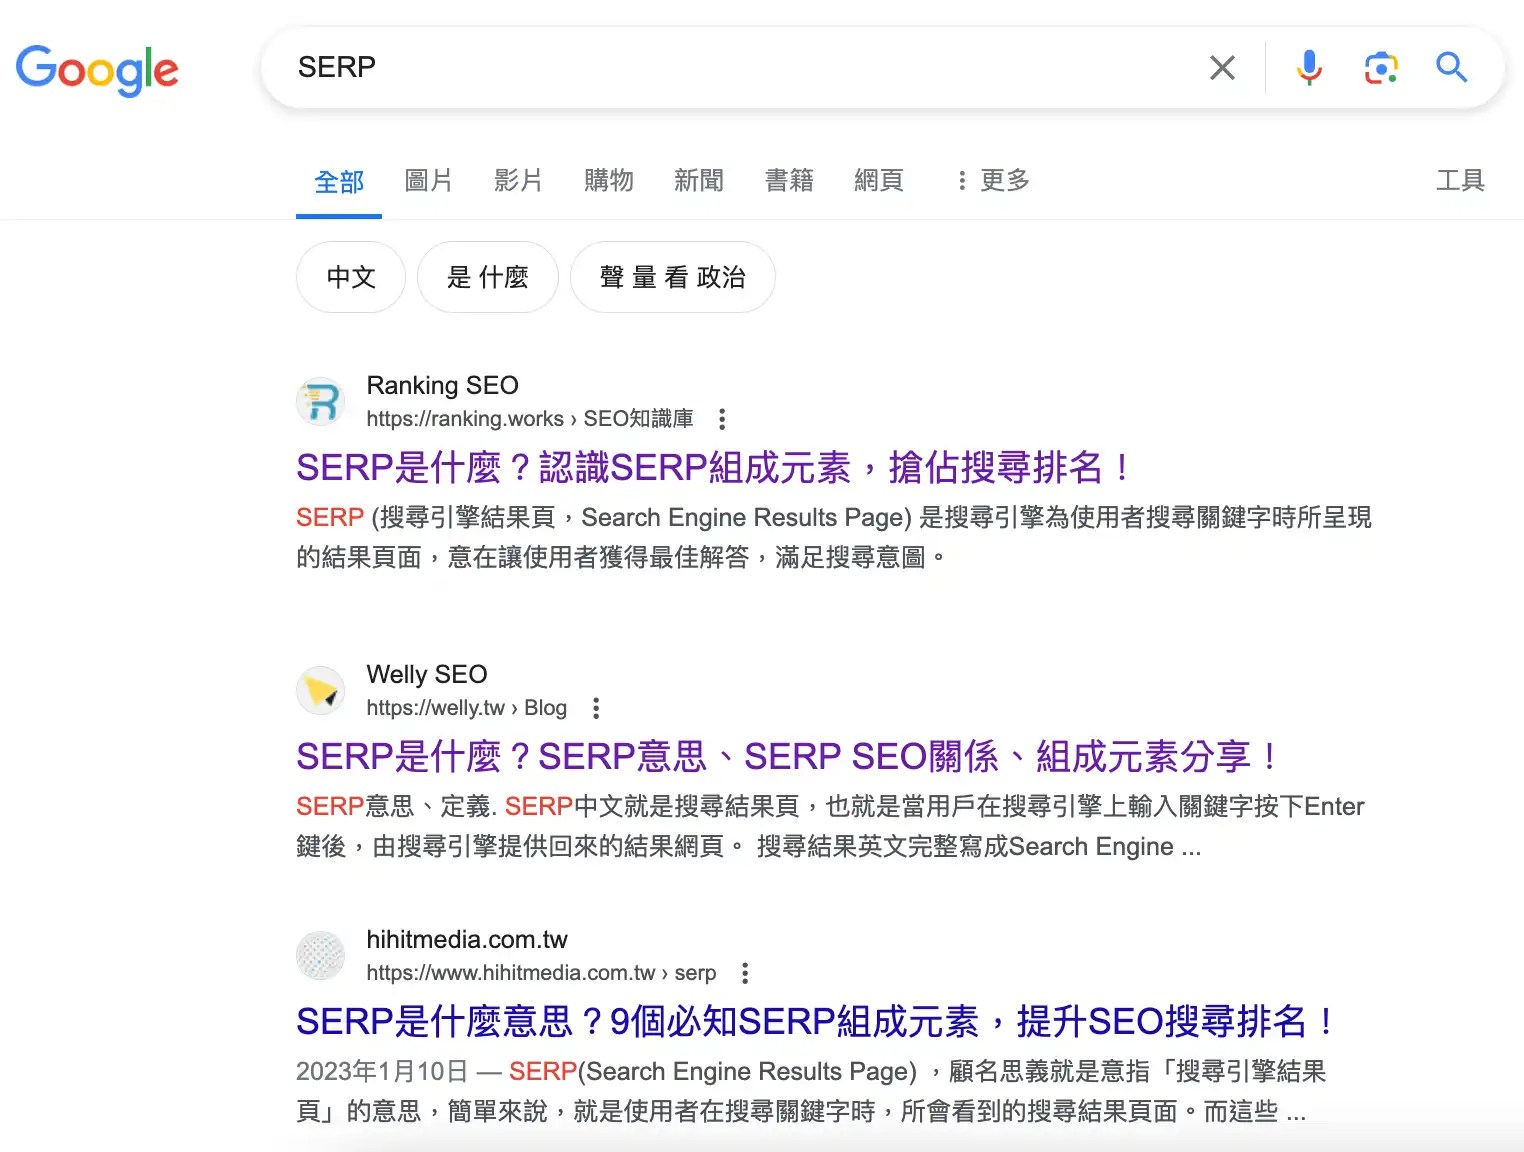Click the Ranking SEO site favicon
1524x1152 pixels.
321,402
